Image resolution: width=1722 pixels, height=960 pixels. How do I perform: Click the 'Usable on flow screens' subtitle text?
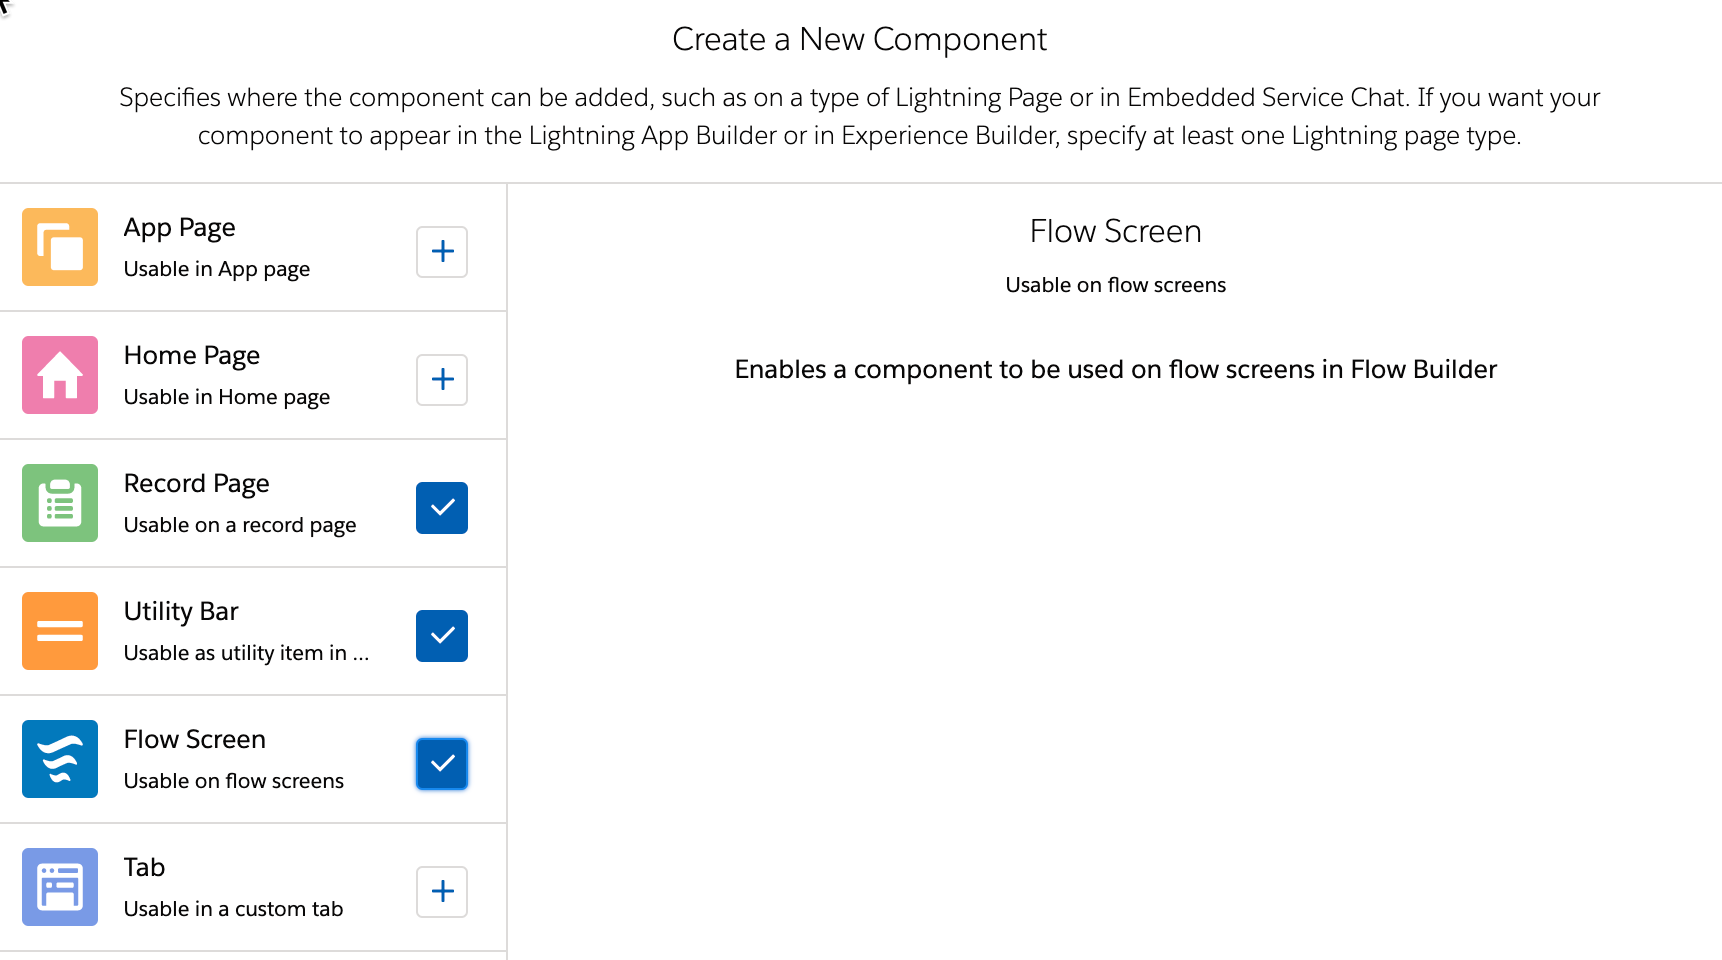(x=1115, y=285)
